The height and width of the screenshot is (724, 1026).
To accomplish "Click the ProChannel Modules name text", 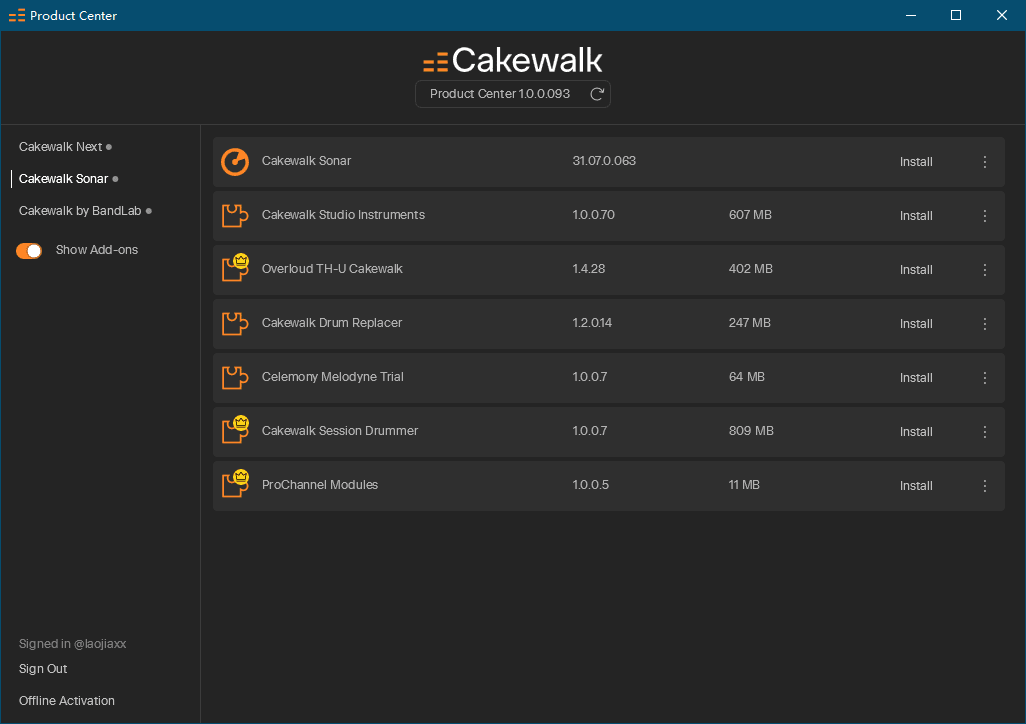I will pos(320,484).
